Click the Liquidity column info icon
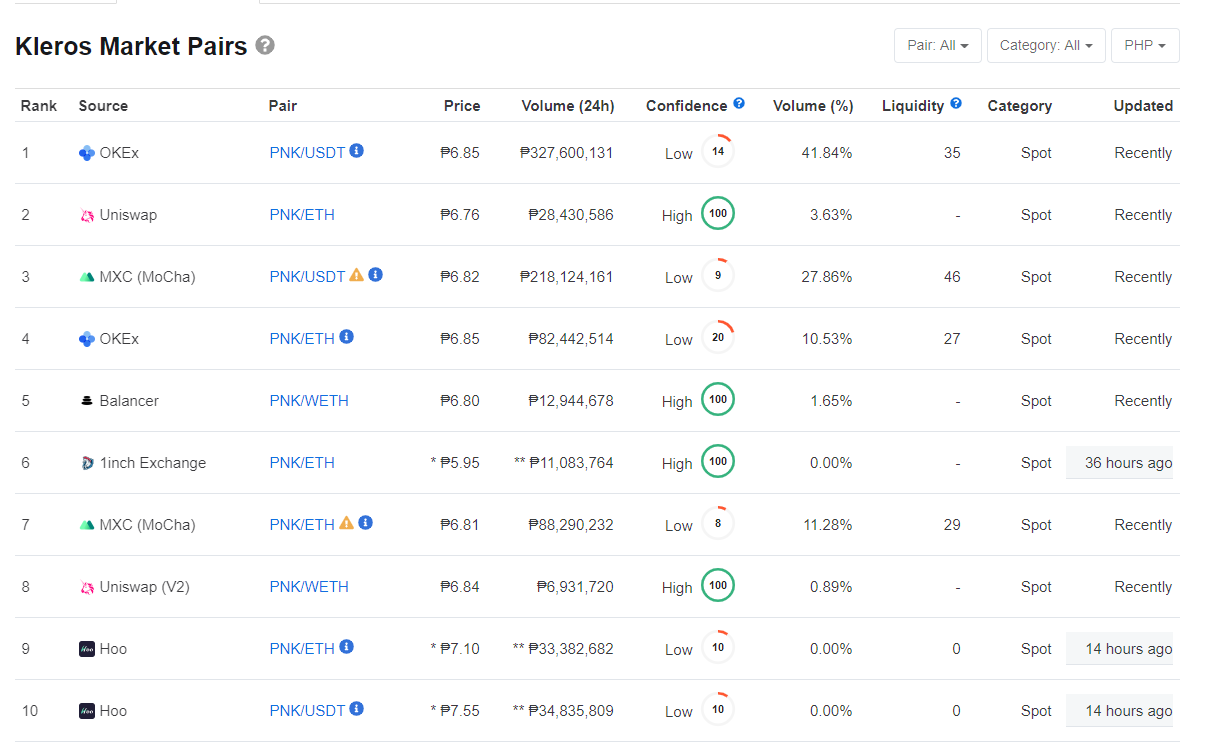The height and width of the screenshot is (748, 1220). [956, 103]
